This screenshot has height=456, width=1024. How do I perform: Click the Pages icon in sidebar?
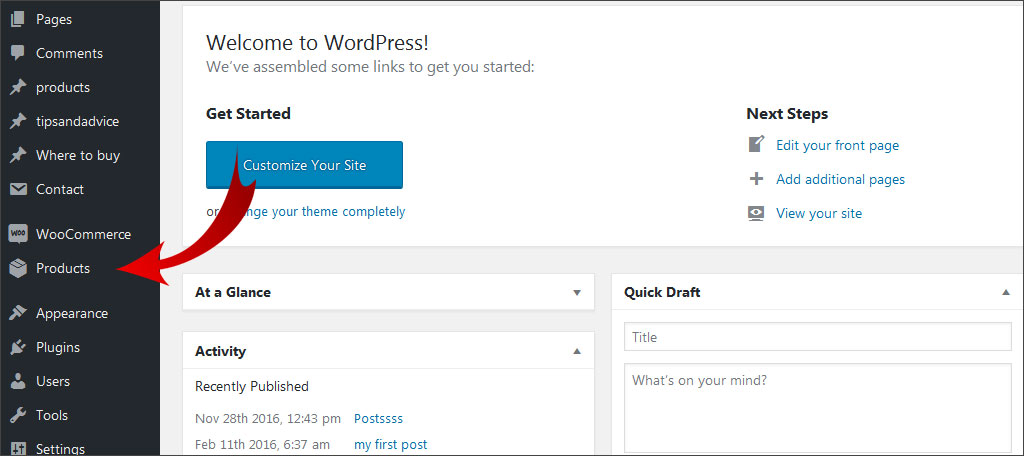tap(18, 19)
